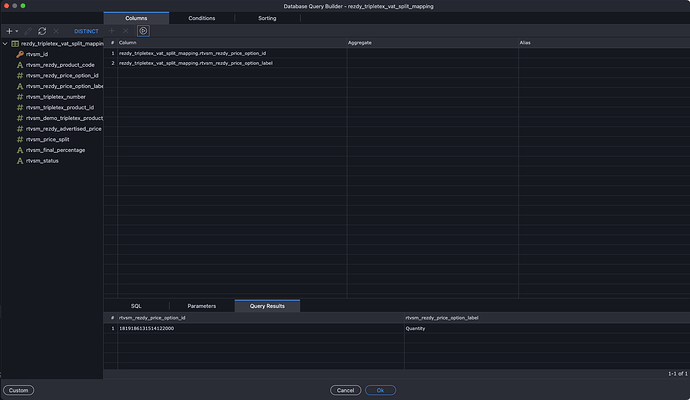Viewport: 690px width, 400px height.
Task: Click the text icon of rtvsm_final_percentage
Action: [20, 150]
